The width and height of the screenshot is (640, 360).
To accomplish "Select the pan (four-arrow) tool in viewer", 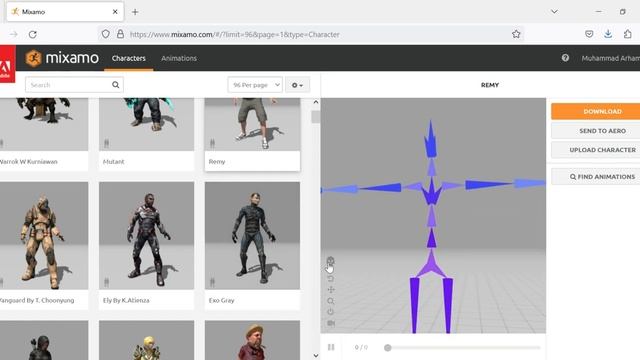I will click(x=331, y=290).
